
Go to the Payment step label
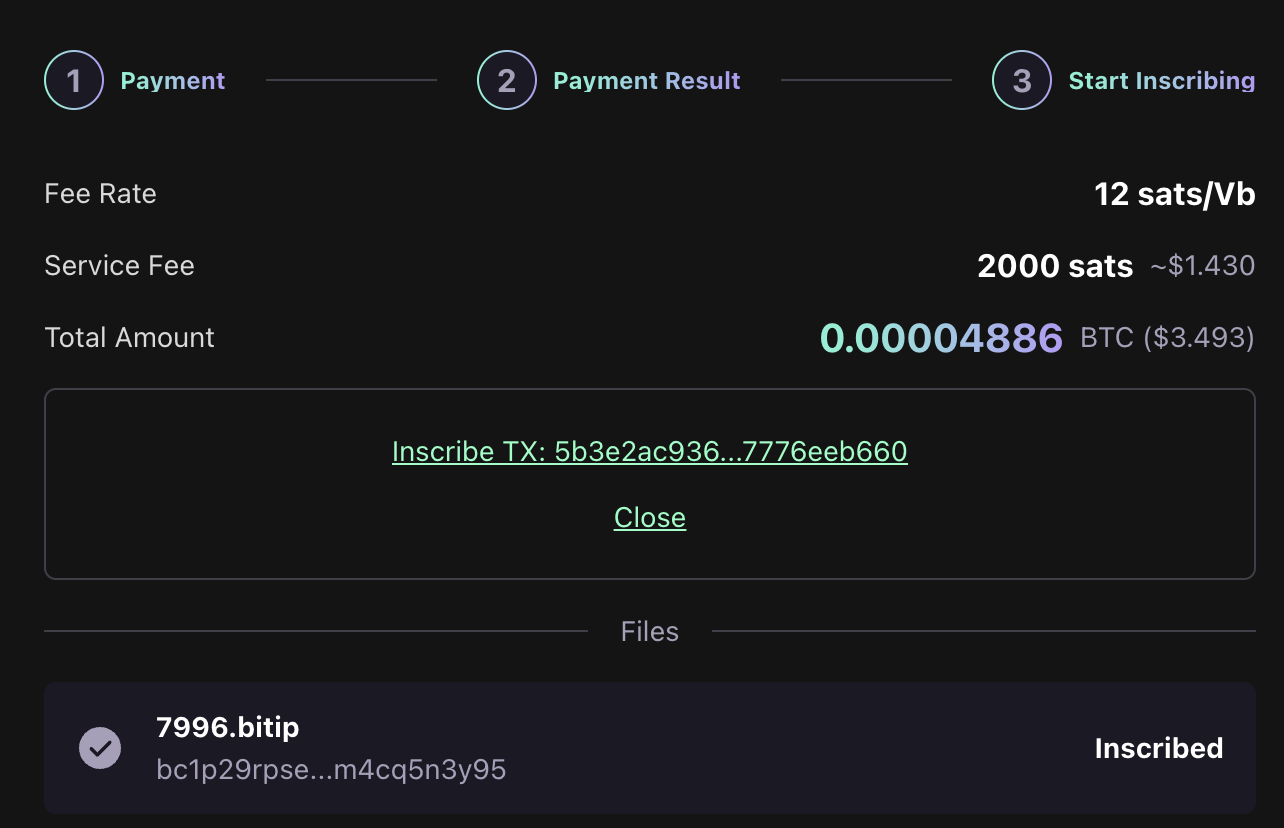coord(173,81)
